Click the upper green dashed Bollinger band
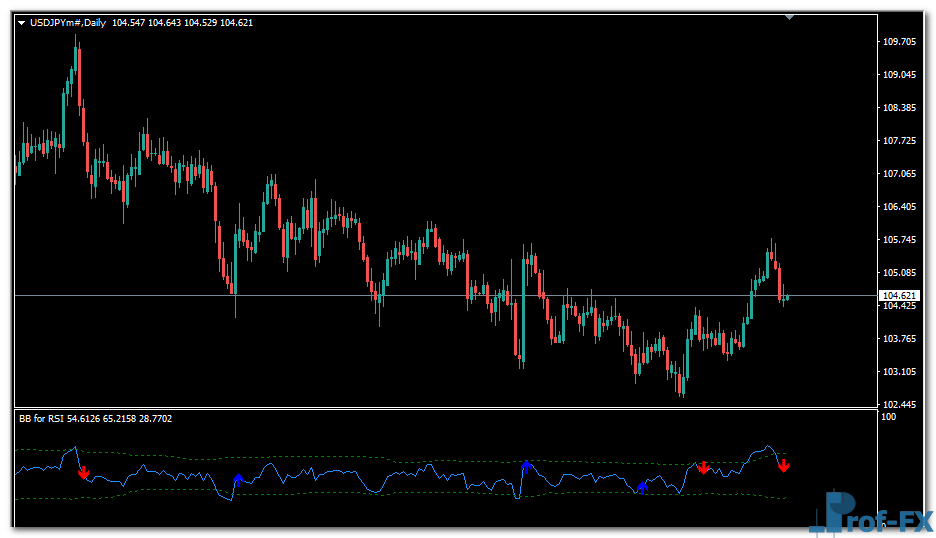The height and width of the screenshot is (538, 936). pyautogui.click(x=450, y=461)
